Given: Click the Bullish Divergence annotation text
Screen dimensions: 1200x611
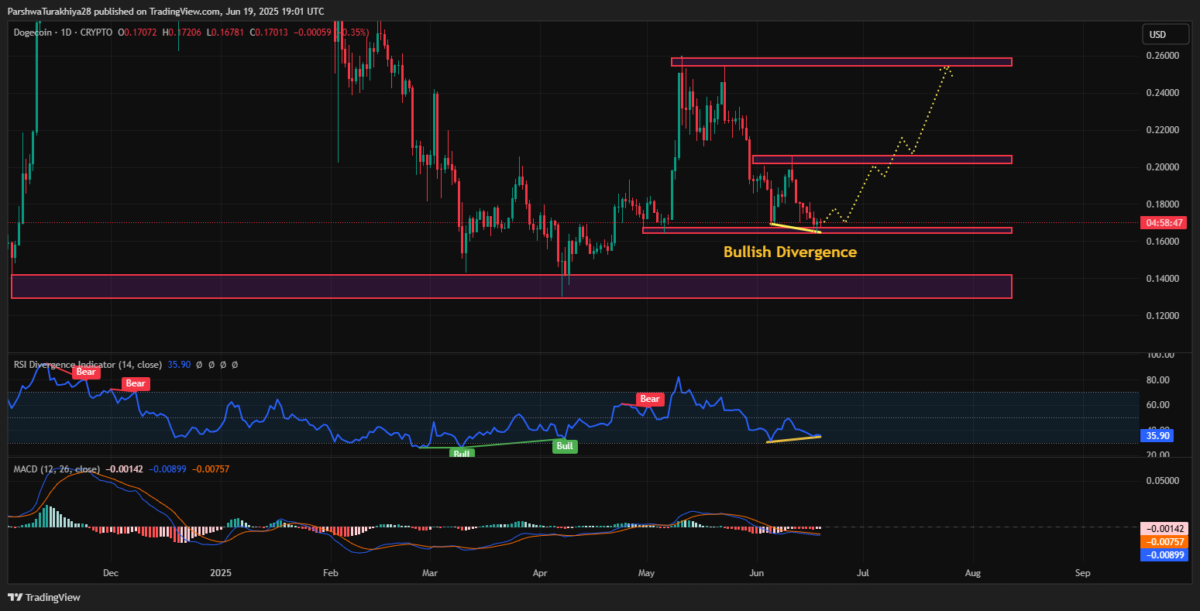Looking at the screenshot, I should coord(790,252).
